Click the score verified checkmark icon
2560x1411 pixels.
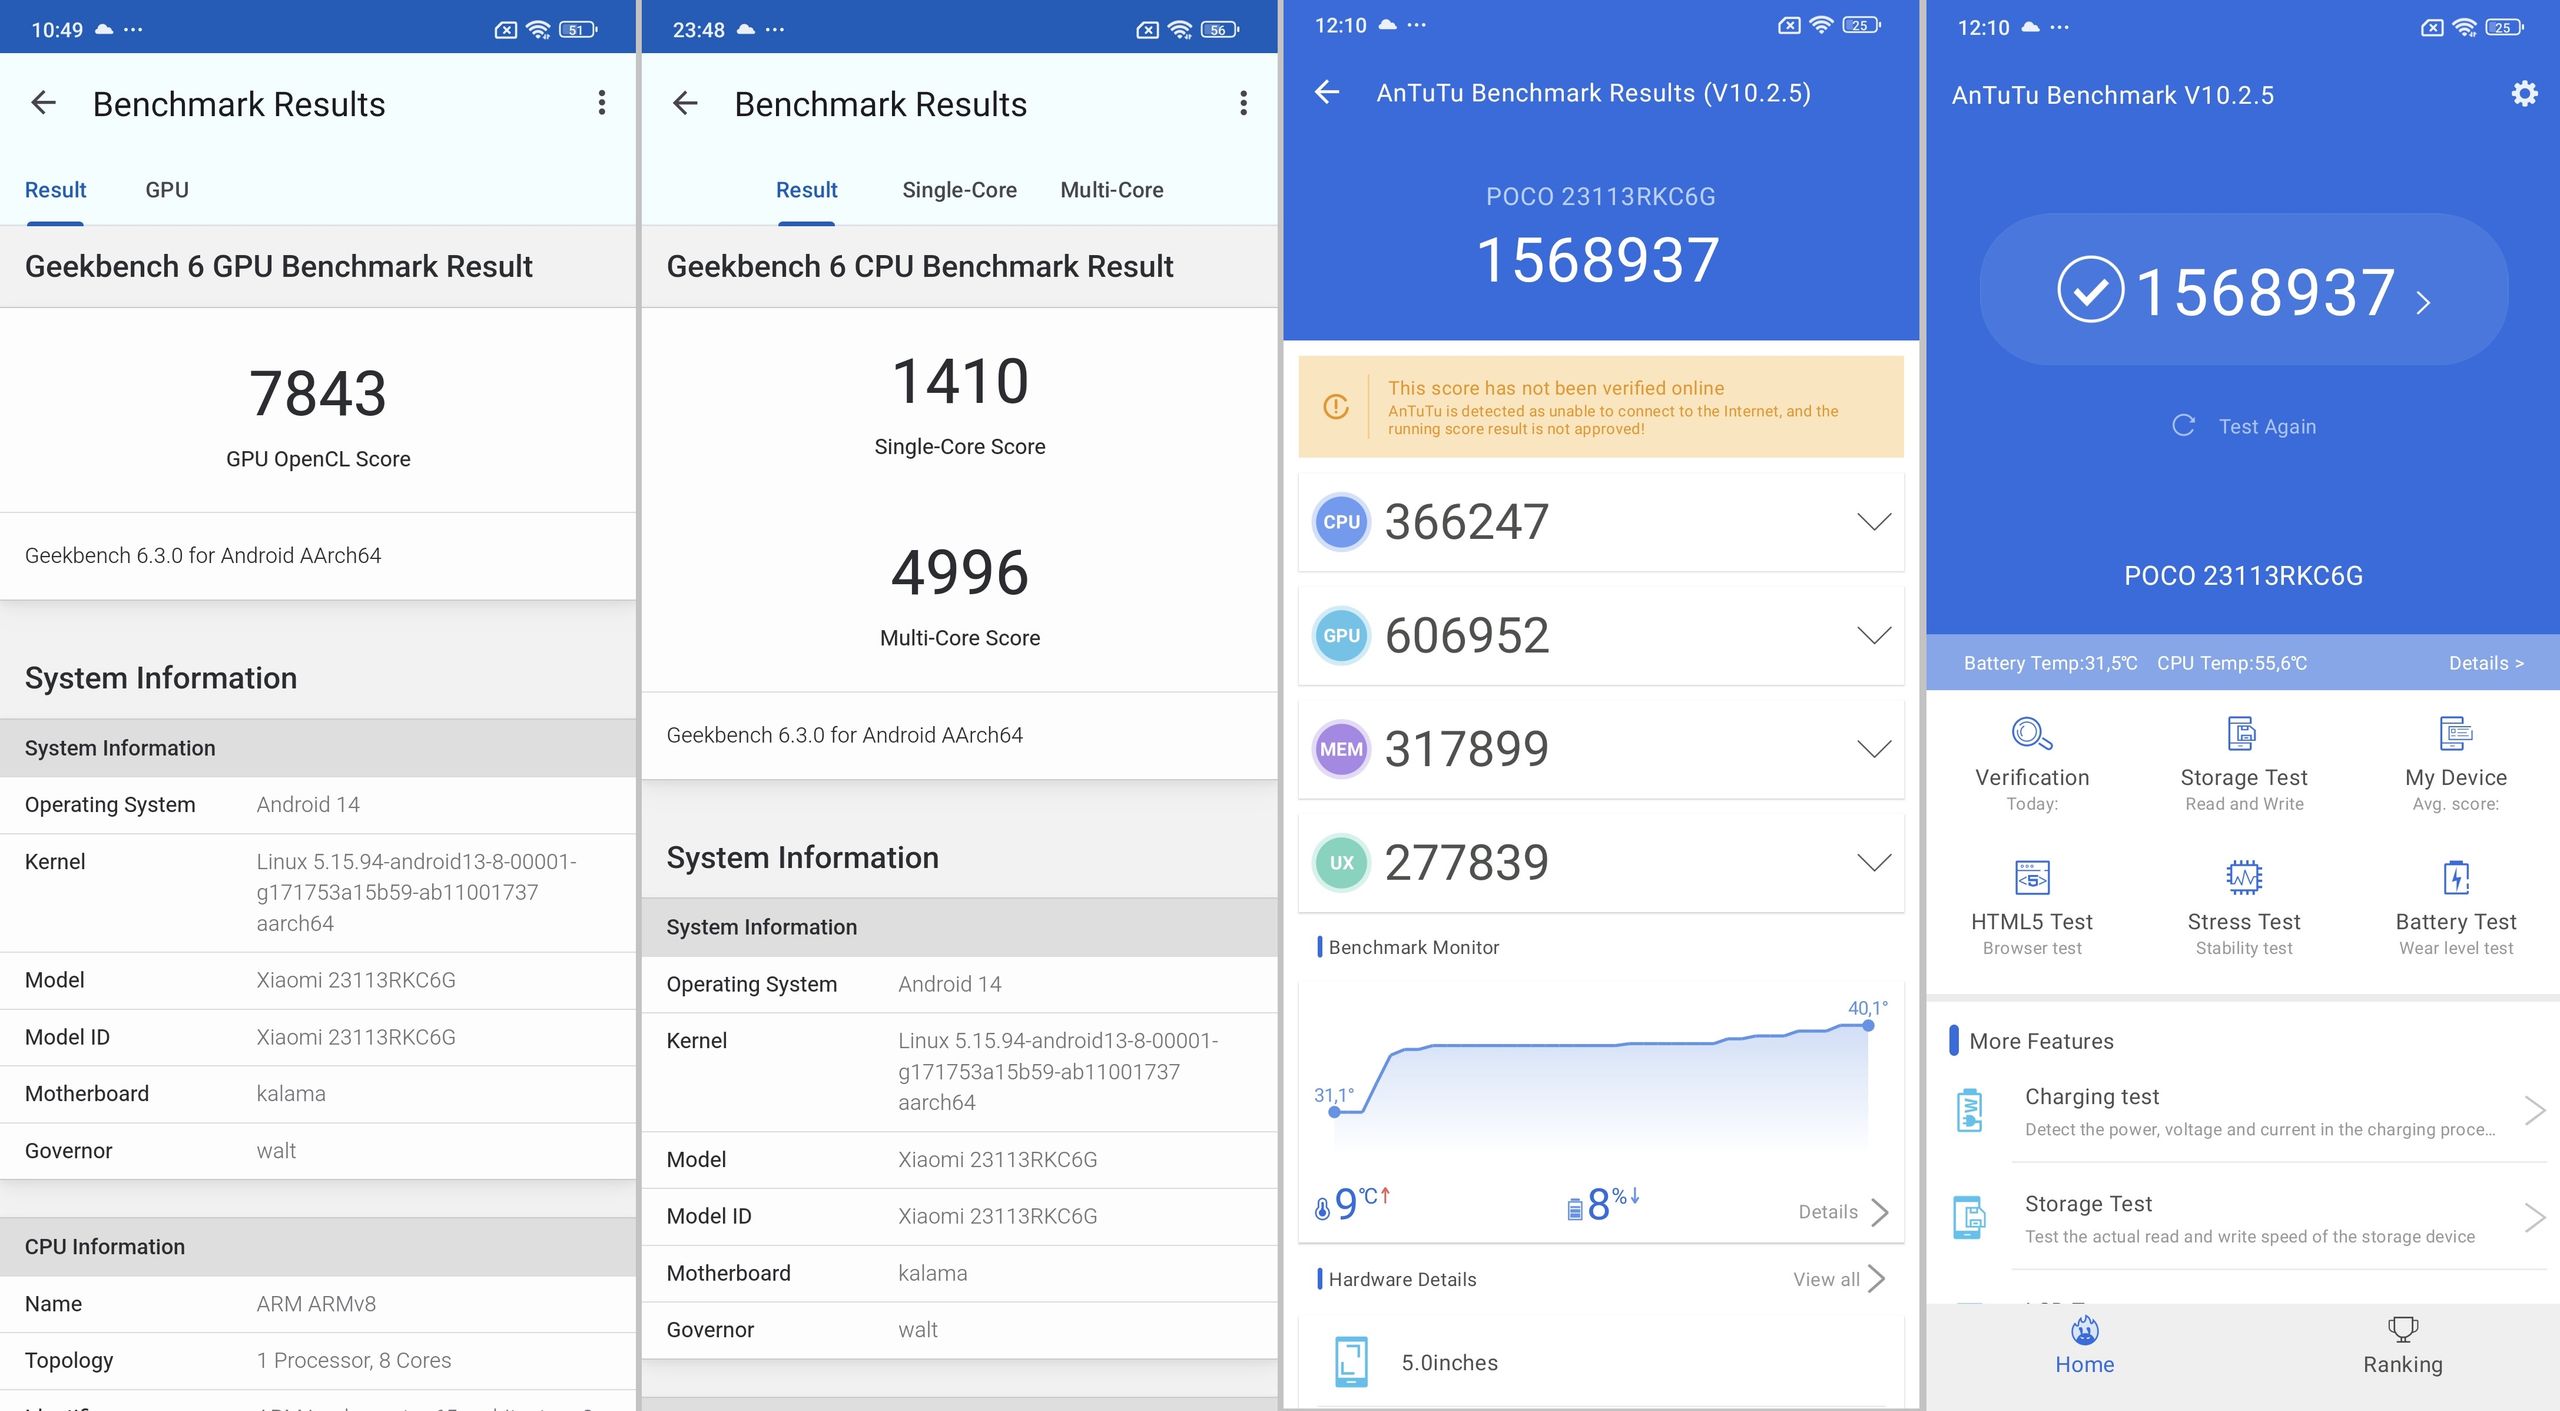click(x=2090, y=290)
